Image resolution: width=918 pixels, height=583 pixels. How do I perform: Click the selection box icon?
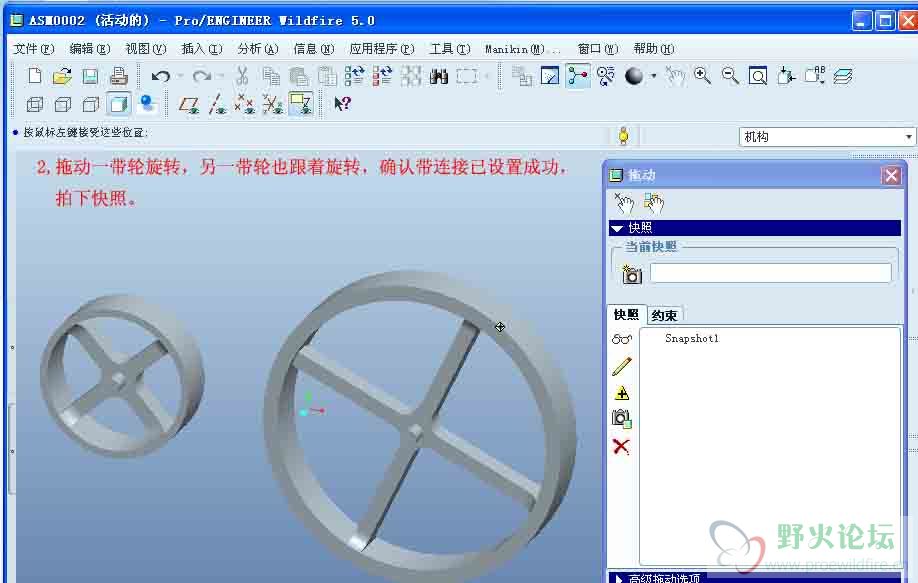[x=467, y=76]
